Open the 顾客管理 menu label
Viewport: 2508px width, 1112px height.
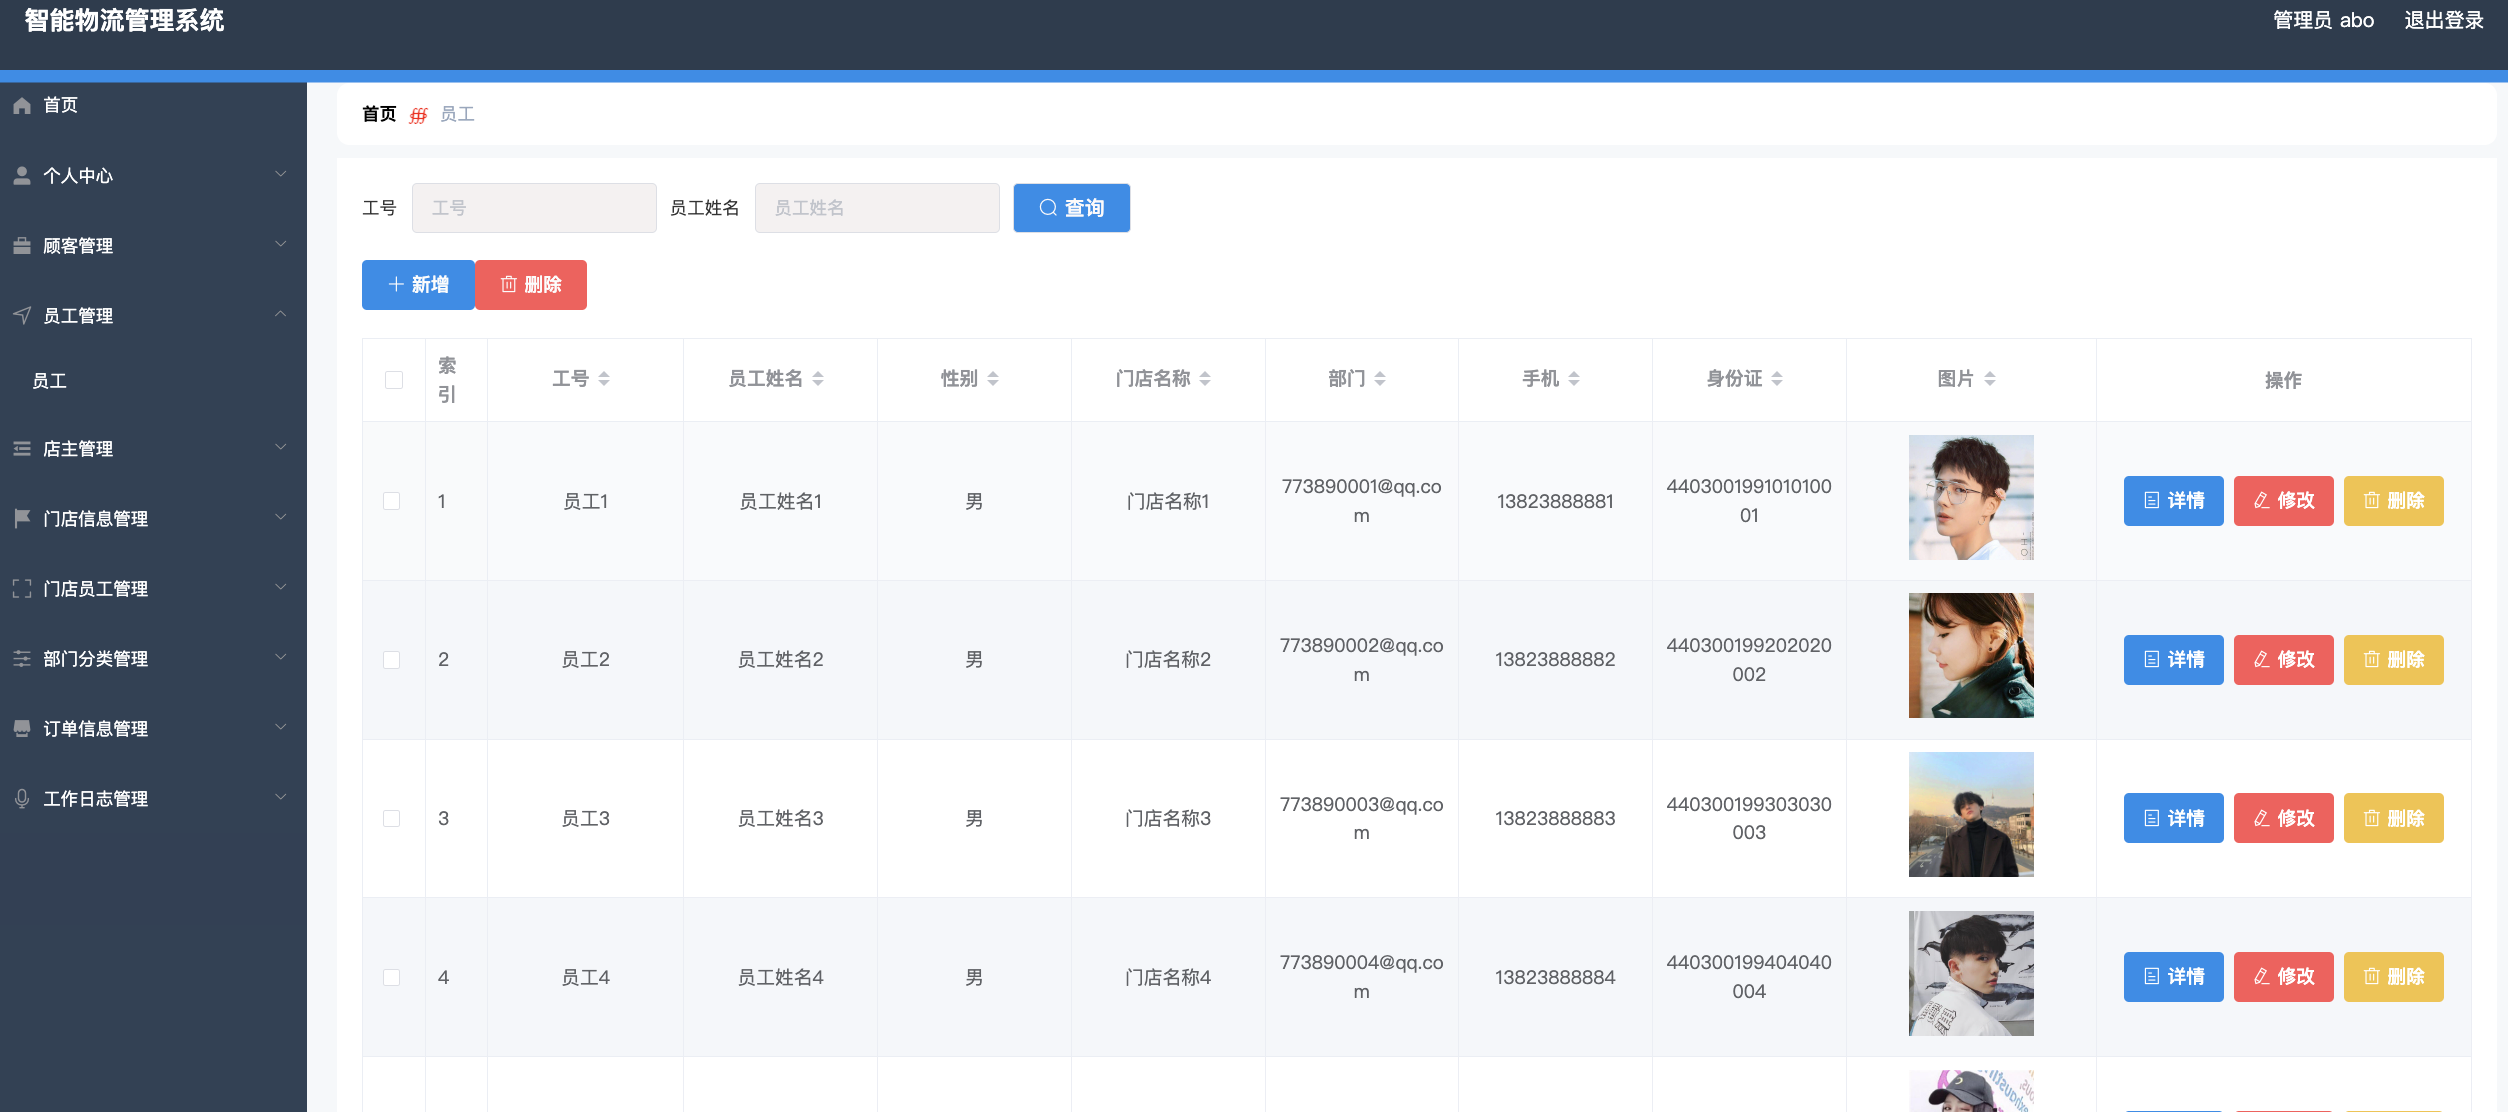(78, 246)
